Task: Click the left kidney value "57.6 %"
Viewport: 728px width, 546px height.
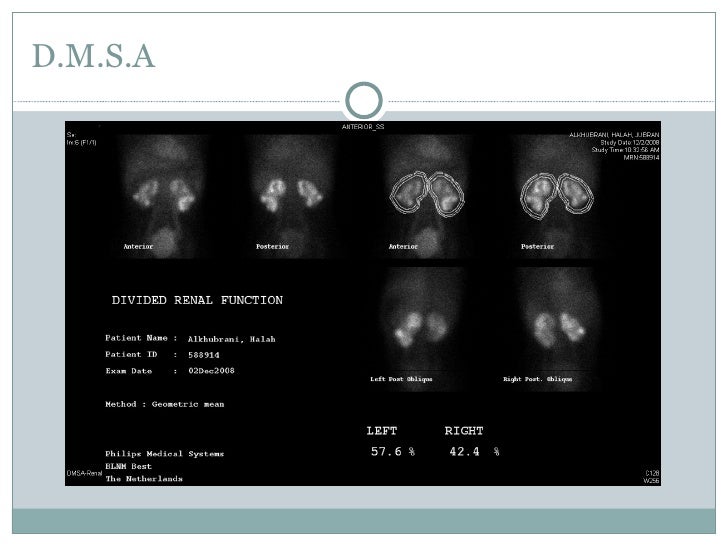Action: point(393,452)
